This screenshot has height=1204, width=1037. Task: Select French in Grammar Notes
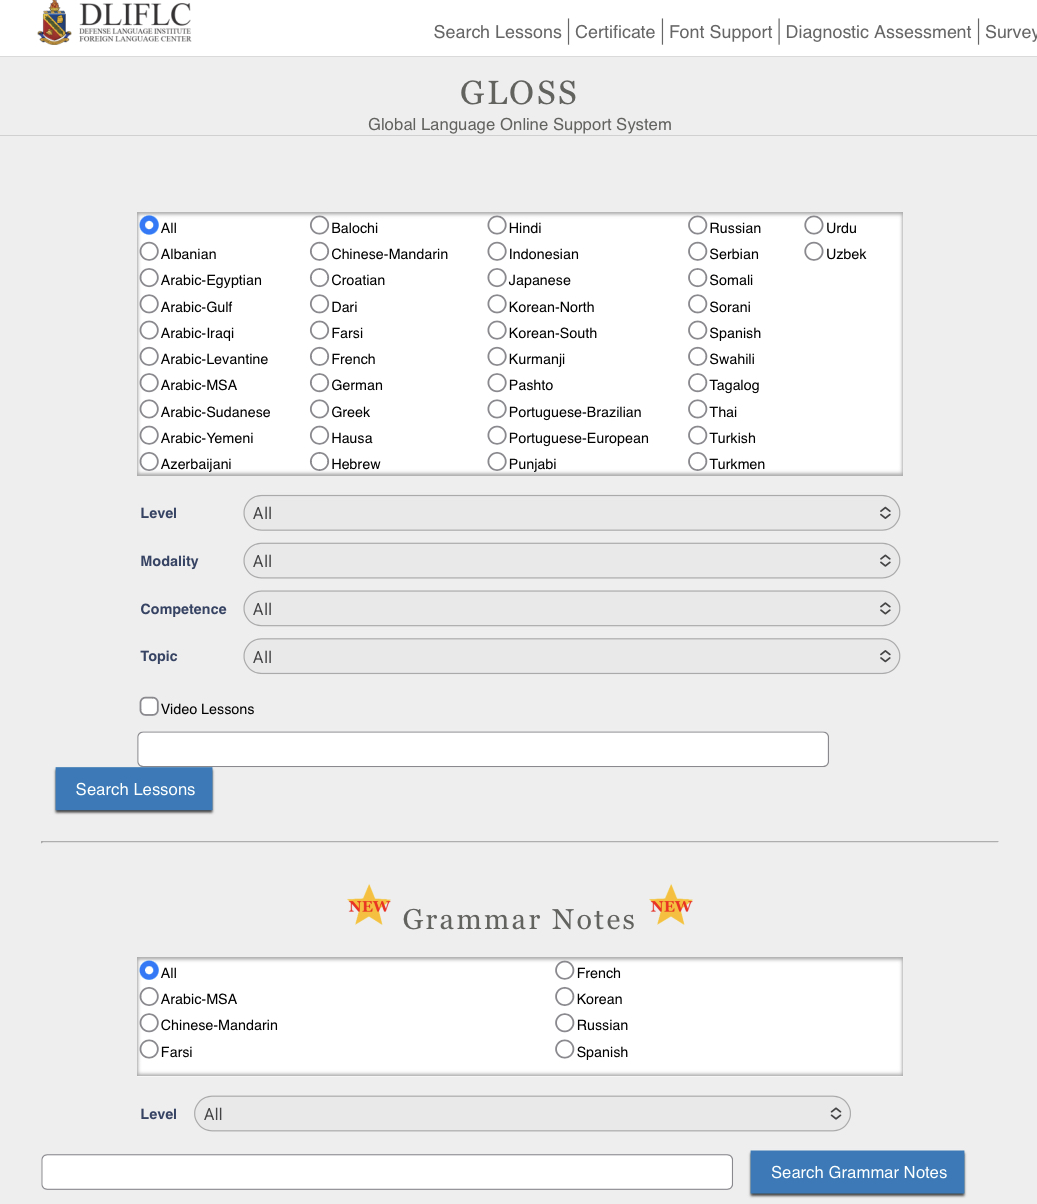click(565, 971)
